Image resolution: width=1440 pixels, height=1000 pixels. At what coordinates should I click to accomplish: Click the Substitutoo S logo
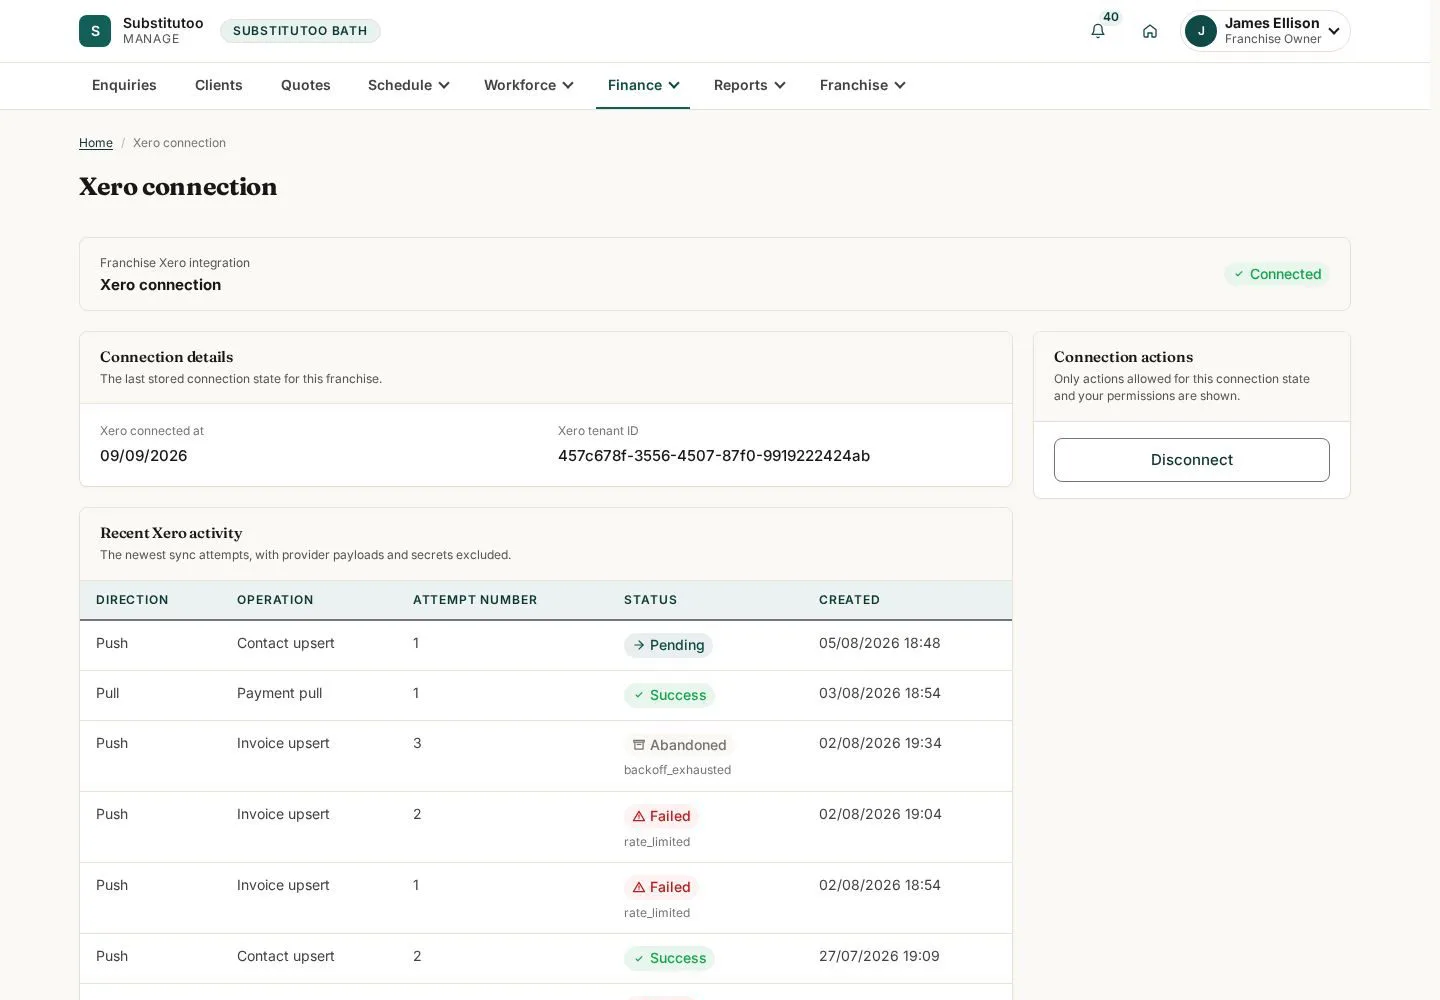click(x=95, y=31)
